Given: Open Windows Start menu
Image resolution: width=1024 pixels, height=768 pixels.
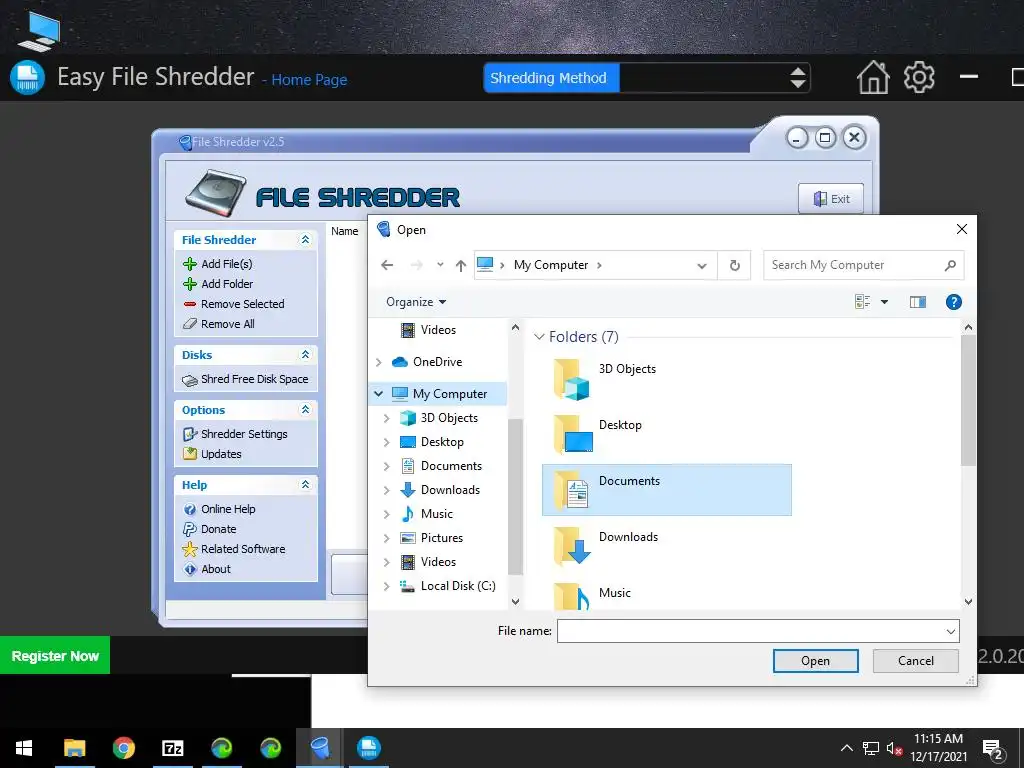Looking at the screenshot, I should pos(24,748).
